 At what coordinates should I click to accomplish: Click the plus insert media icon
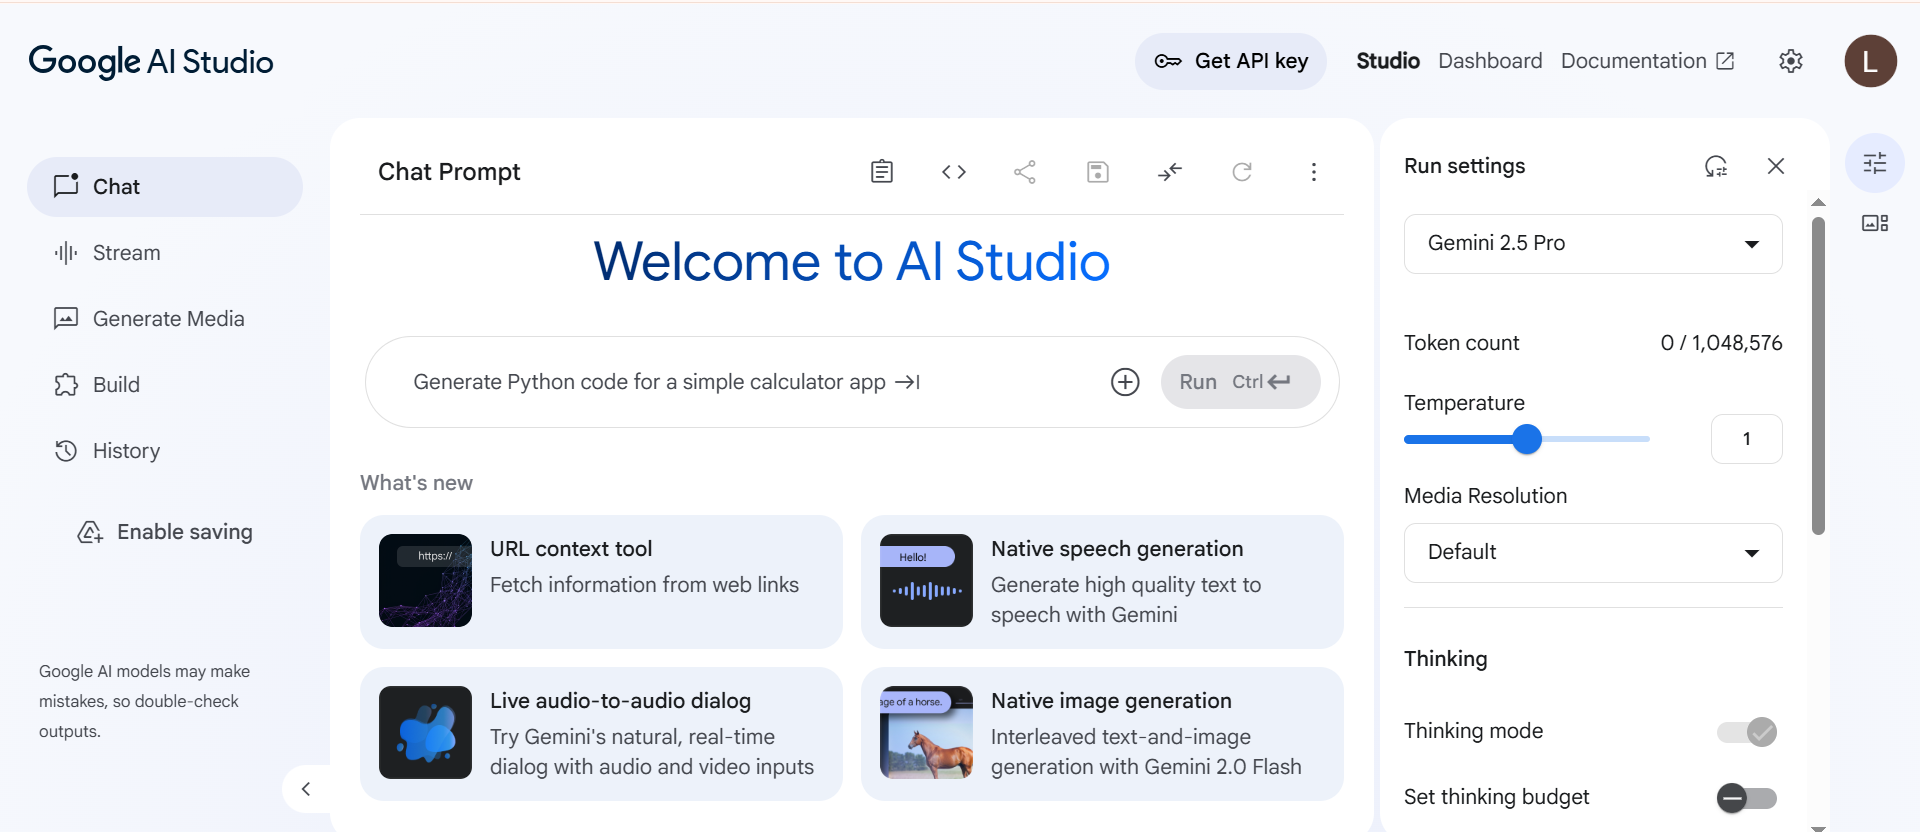click(1125, 382)
